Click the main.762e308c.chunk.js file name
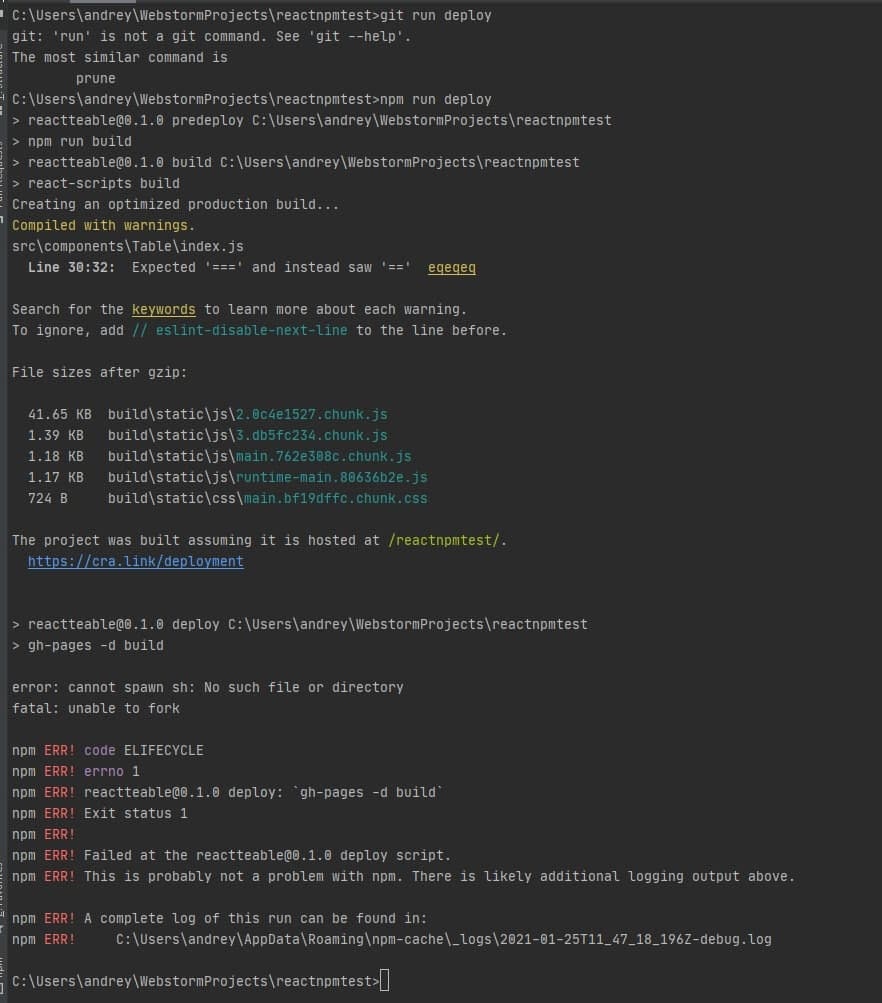 [x=324, y=457]
